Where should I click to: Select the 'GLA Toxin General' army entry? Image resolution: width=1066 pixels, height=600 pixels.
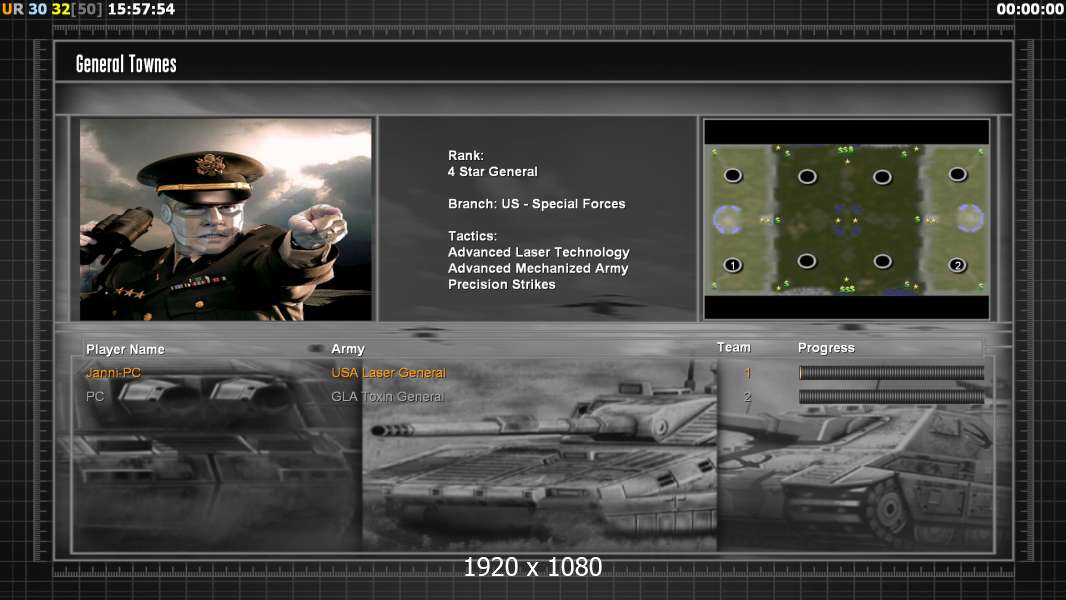coord(388,396)
